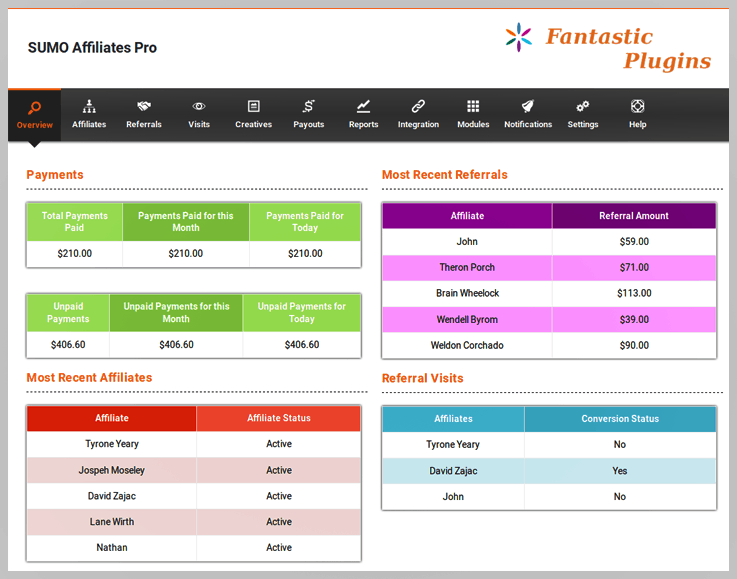
Task: Select the Referrals tab label
Action: 144,125
